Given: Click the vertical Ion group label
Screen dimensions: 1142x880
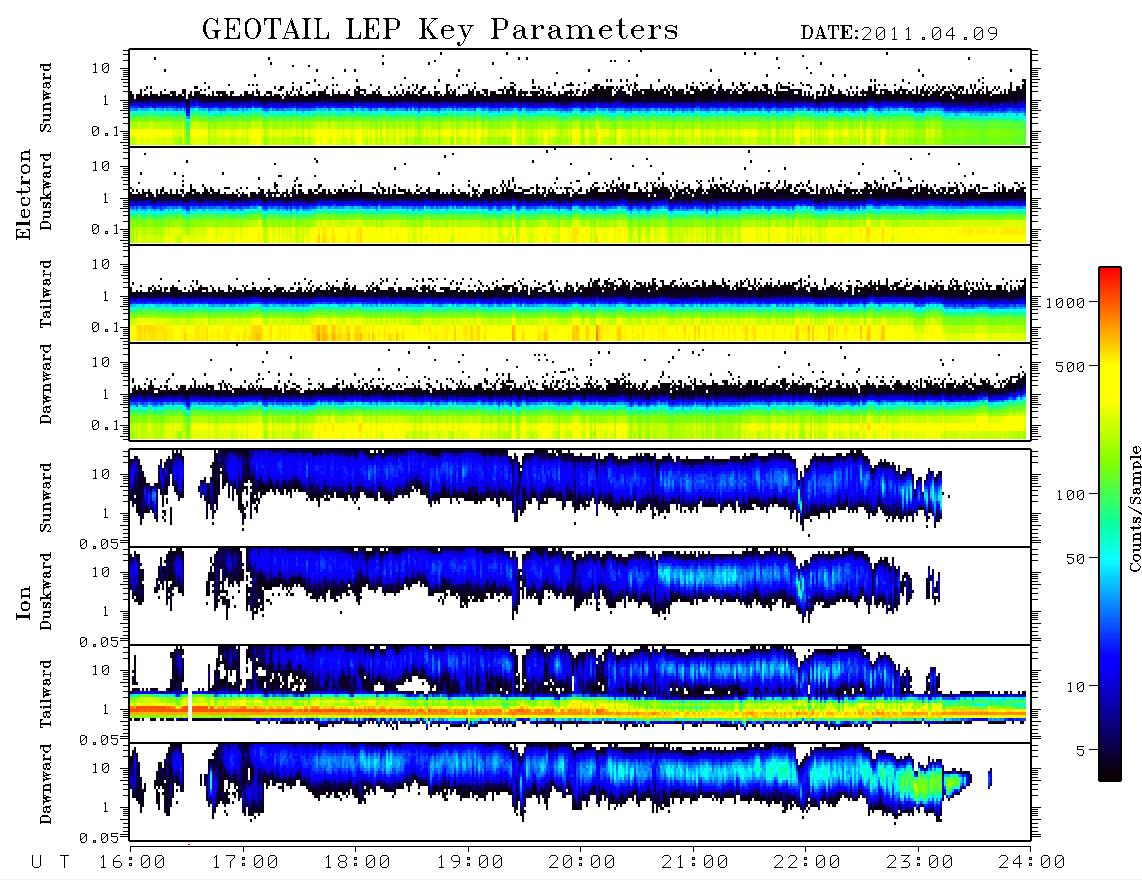Looking at the screenshot, I should point(23,603).
